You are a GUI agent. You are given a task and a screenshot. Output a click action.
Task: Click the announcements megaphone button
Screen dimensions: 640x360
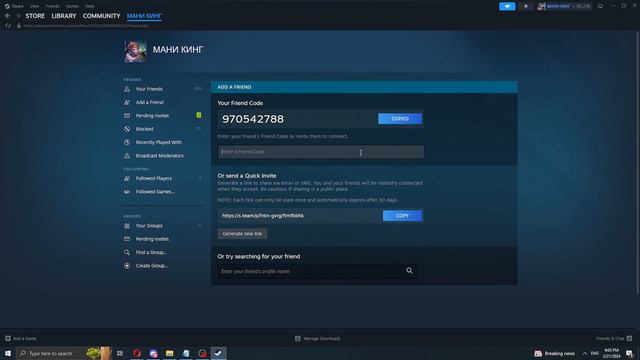coord(507,6)
